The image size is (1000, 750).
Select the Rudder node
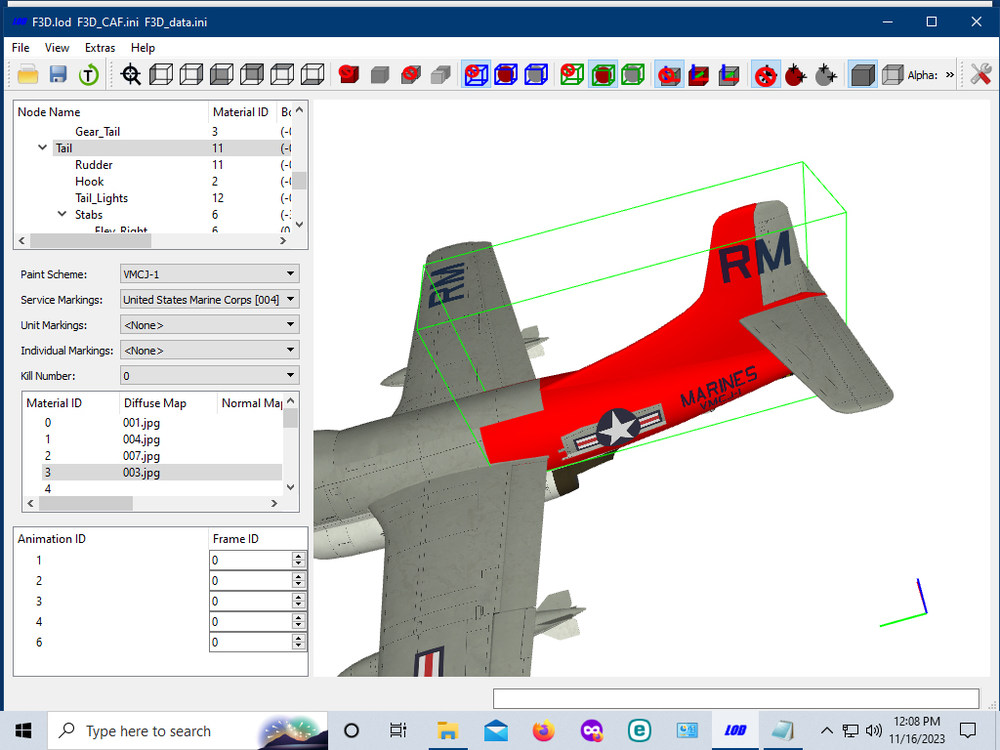pyautogui.click(x=94, y=165)
